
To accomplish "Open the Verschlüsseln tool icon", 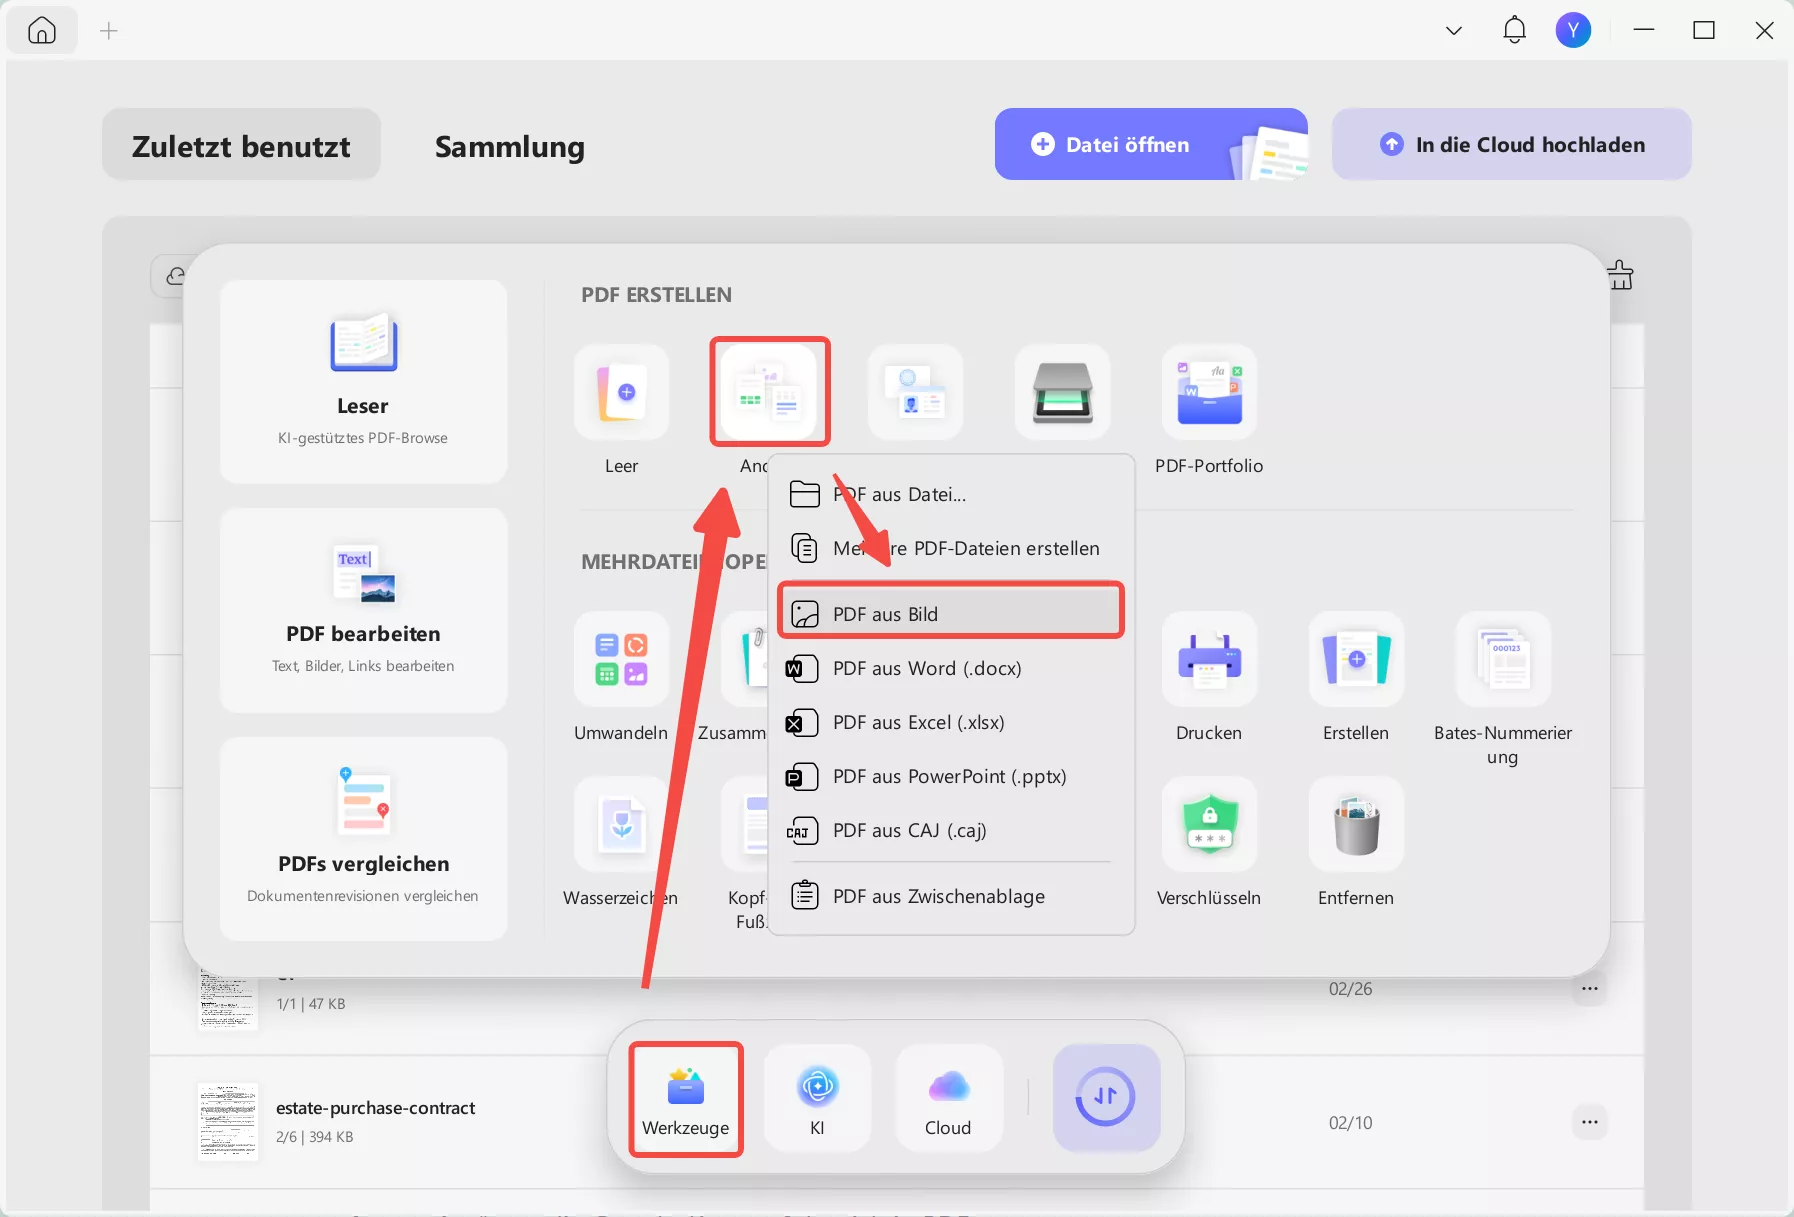I will tap(1209, 824).
